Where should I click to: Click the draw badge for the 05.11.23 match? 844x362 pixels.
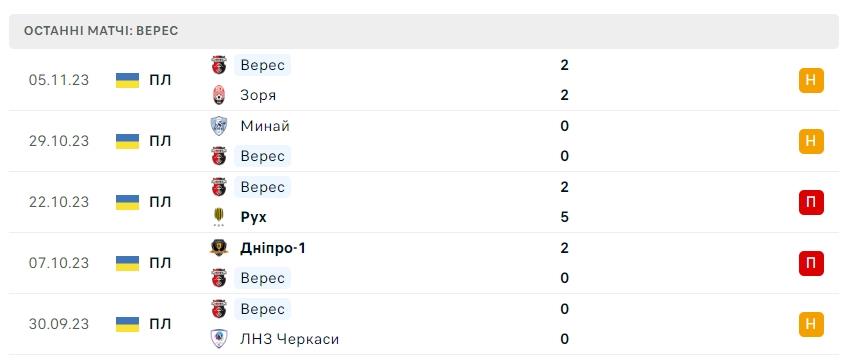click(811, 81)
